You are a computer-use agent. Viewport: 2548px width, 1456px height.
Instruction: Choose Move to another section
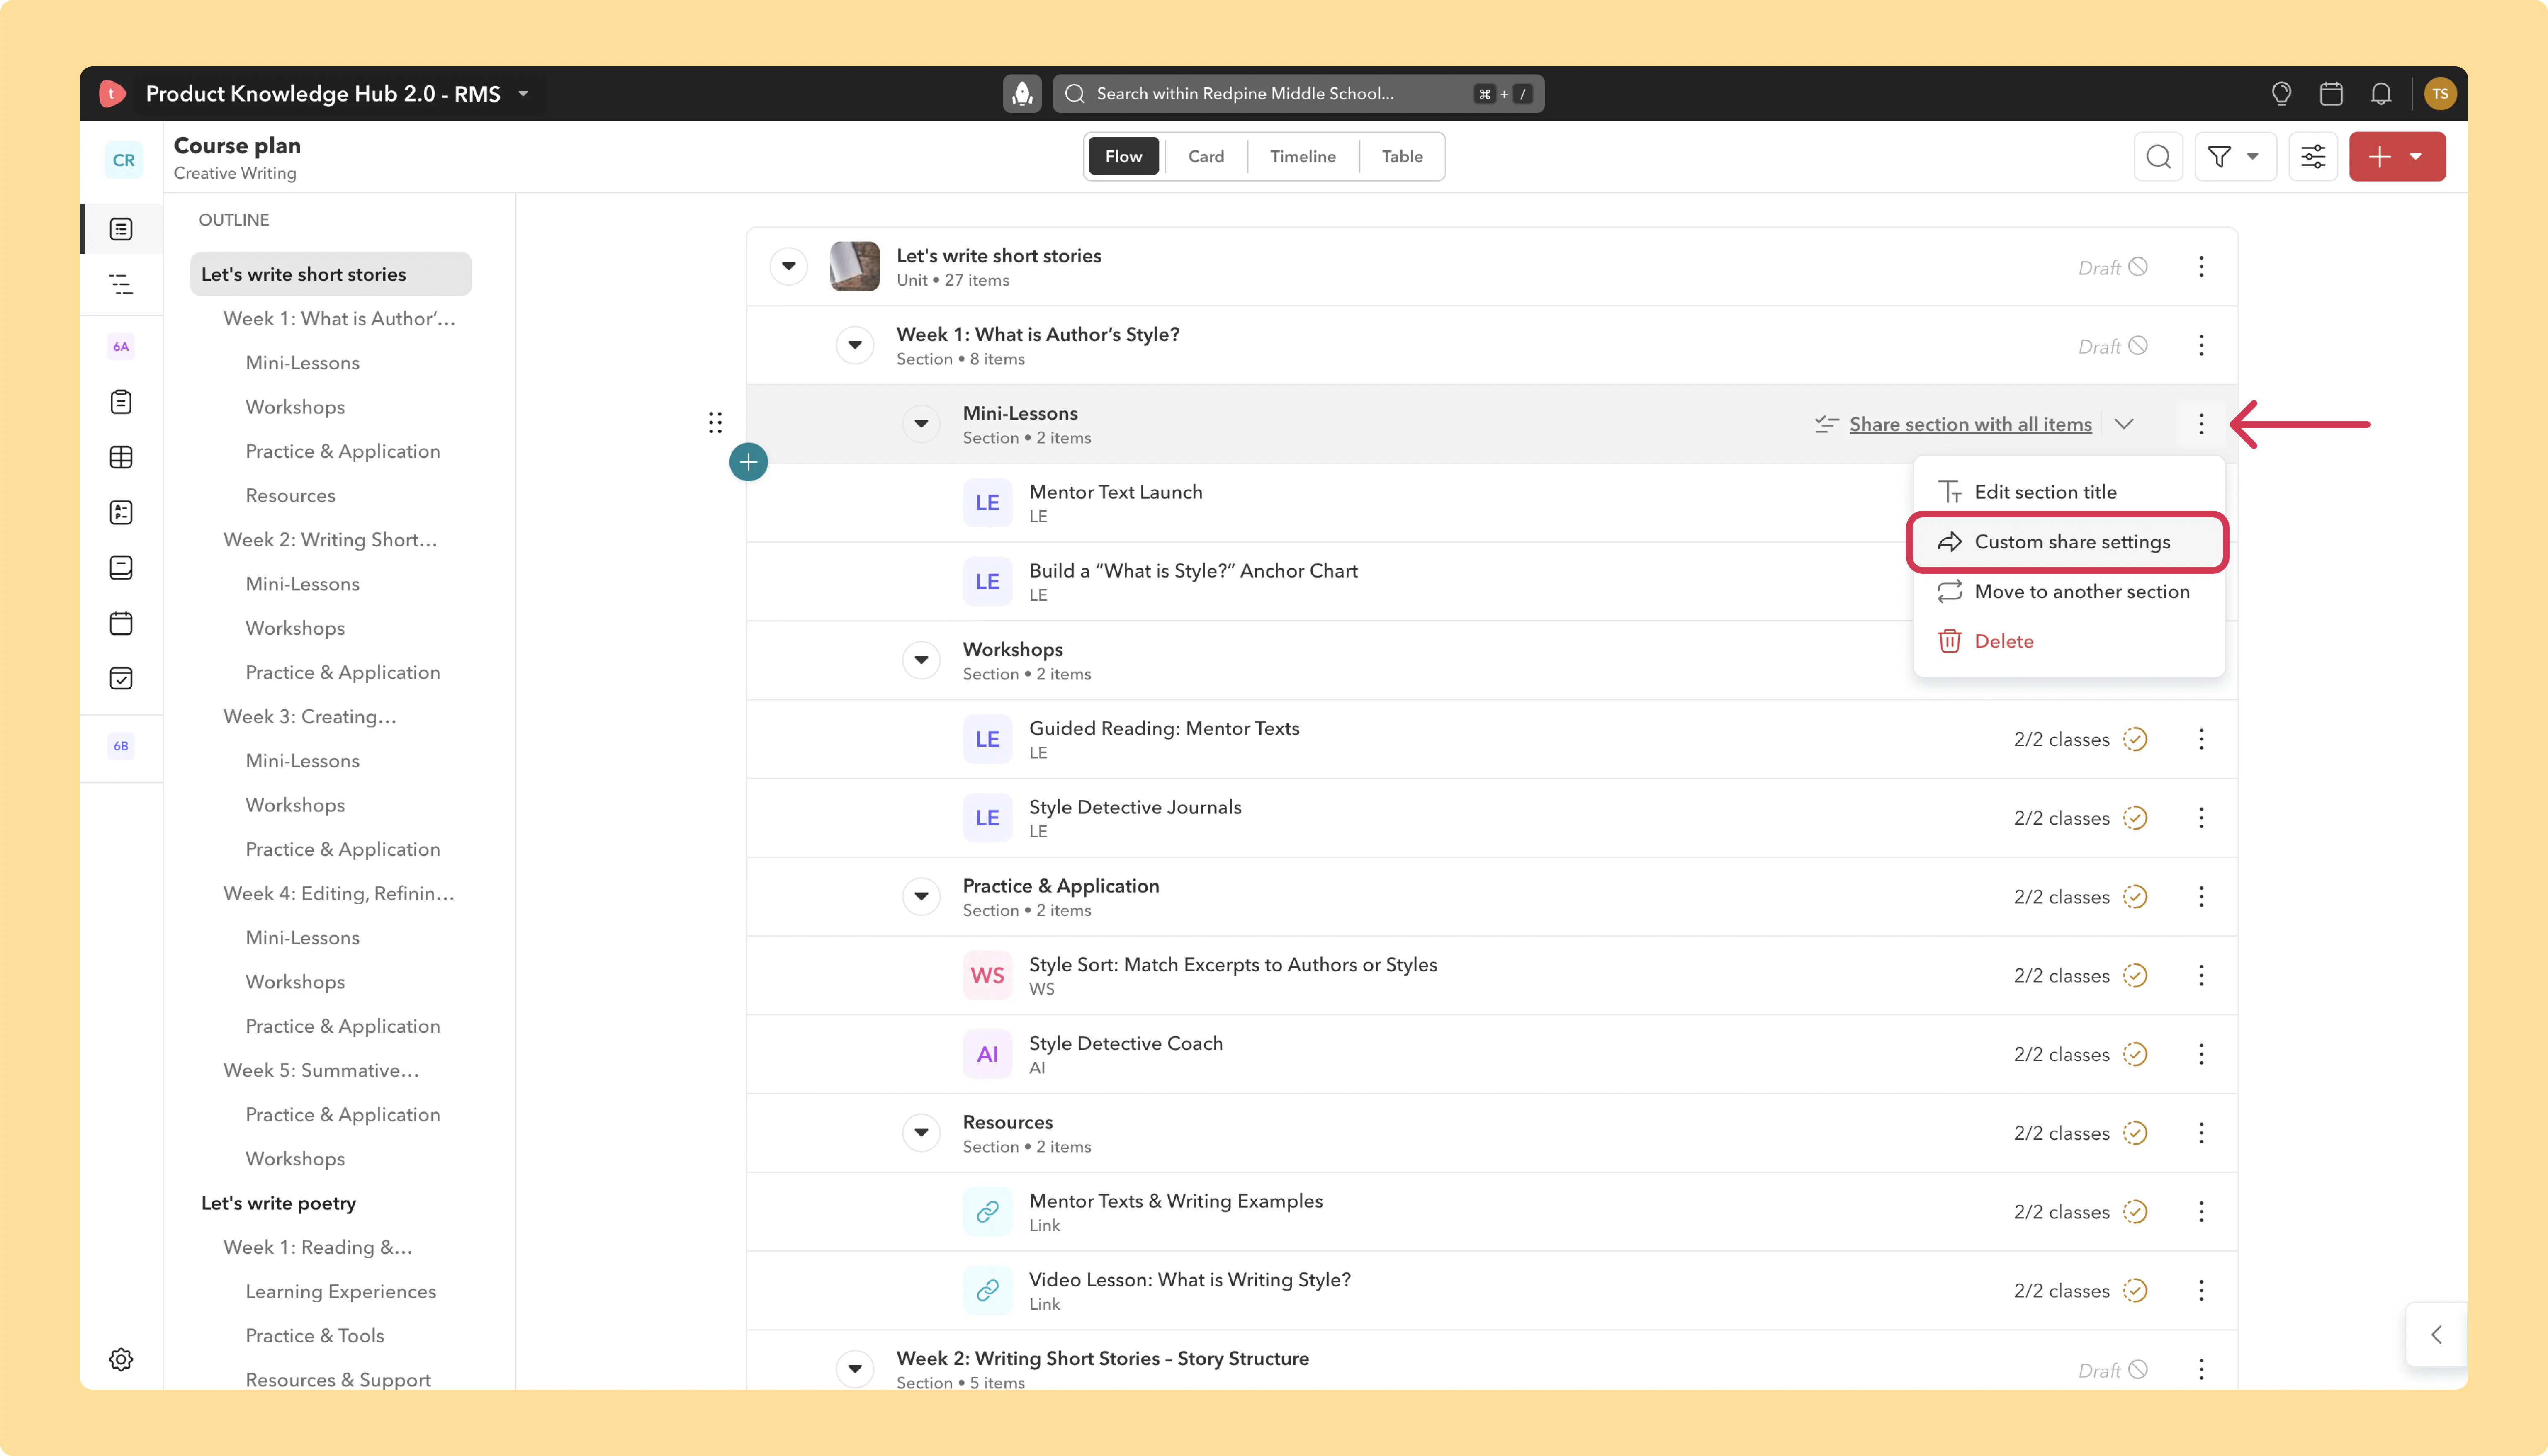coord(2069,592)
